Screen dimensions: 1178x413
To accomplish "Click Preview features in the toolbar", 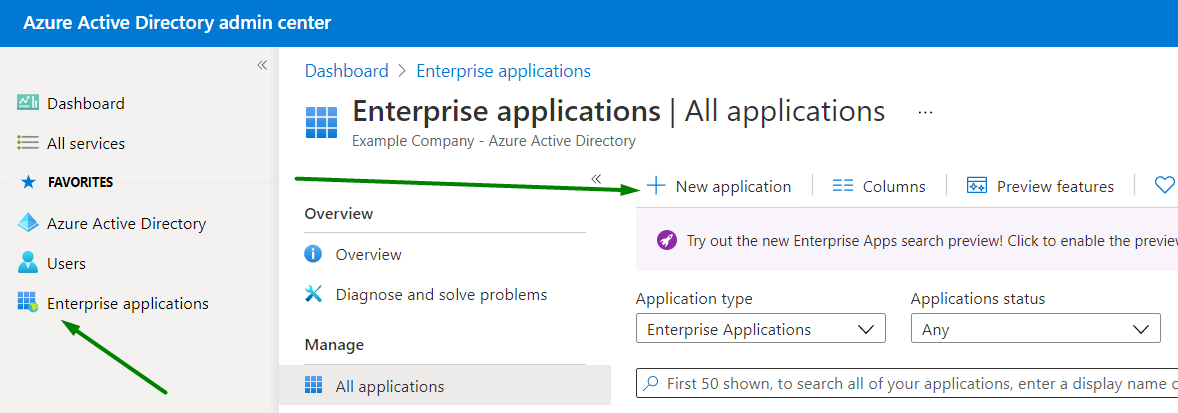I will 1040,186.
